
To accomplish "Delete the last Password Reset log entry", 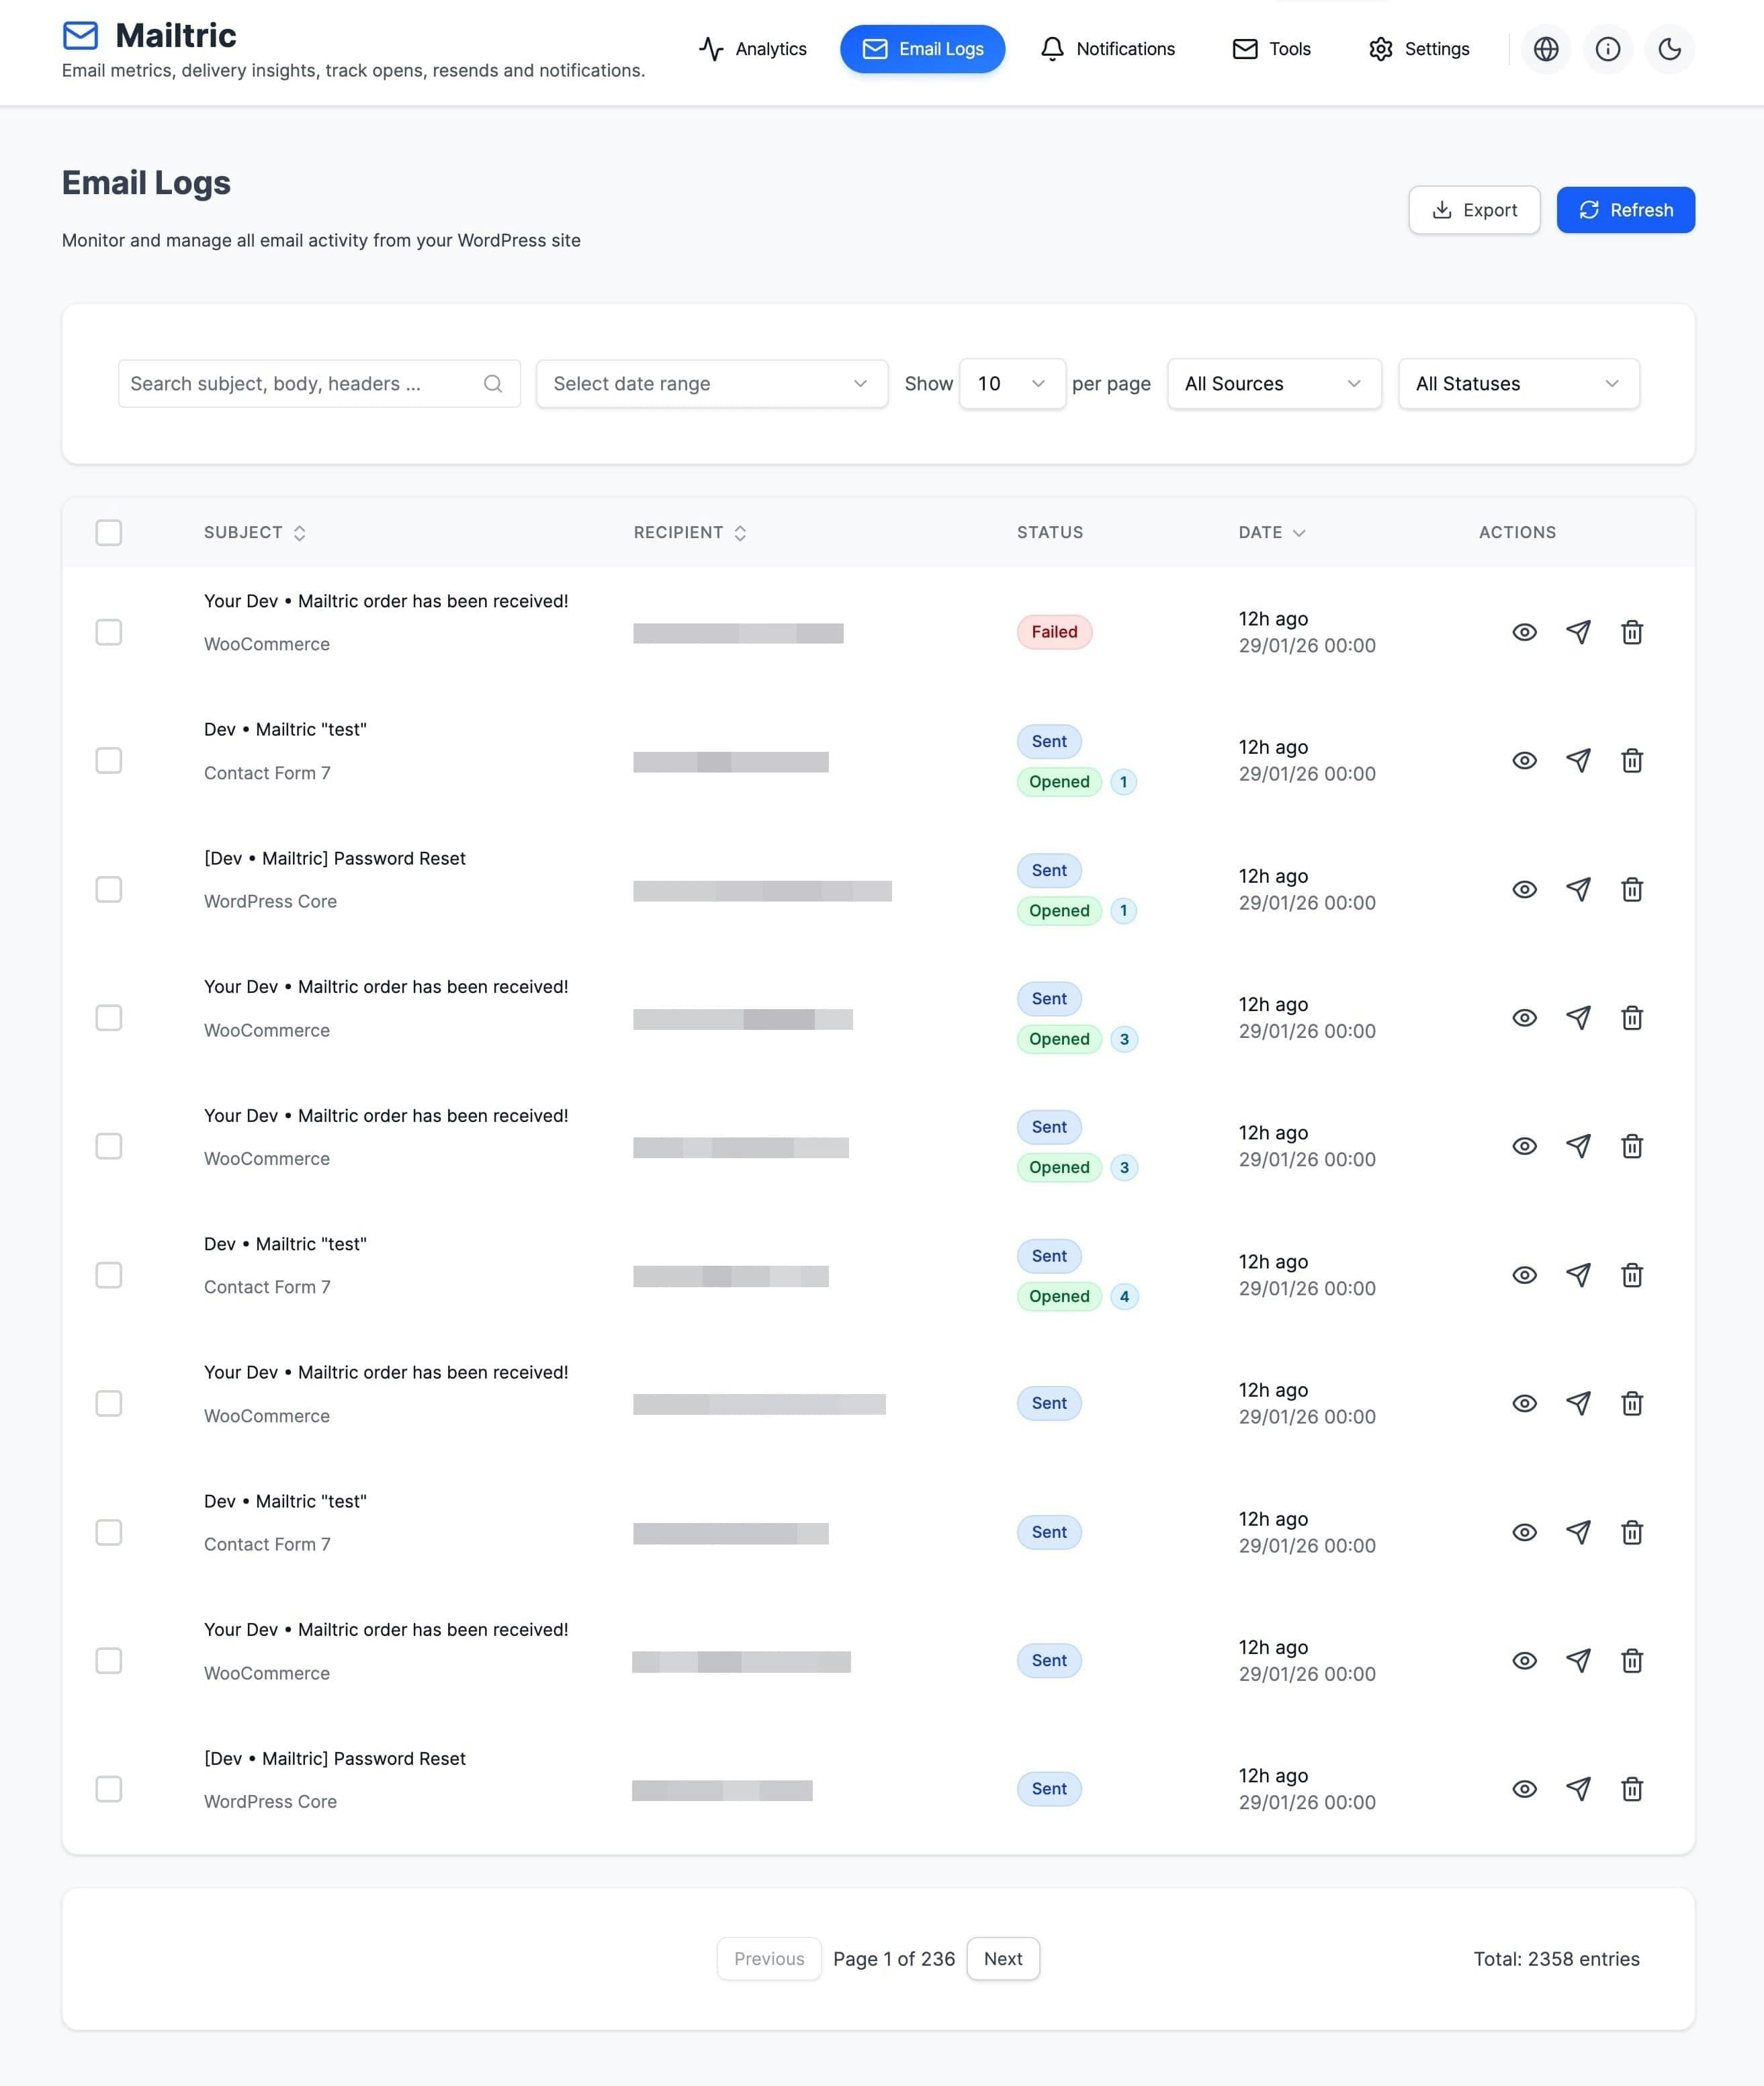I will [x=1632, y=1789].
